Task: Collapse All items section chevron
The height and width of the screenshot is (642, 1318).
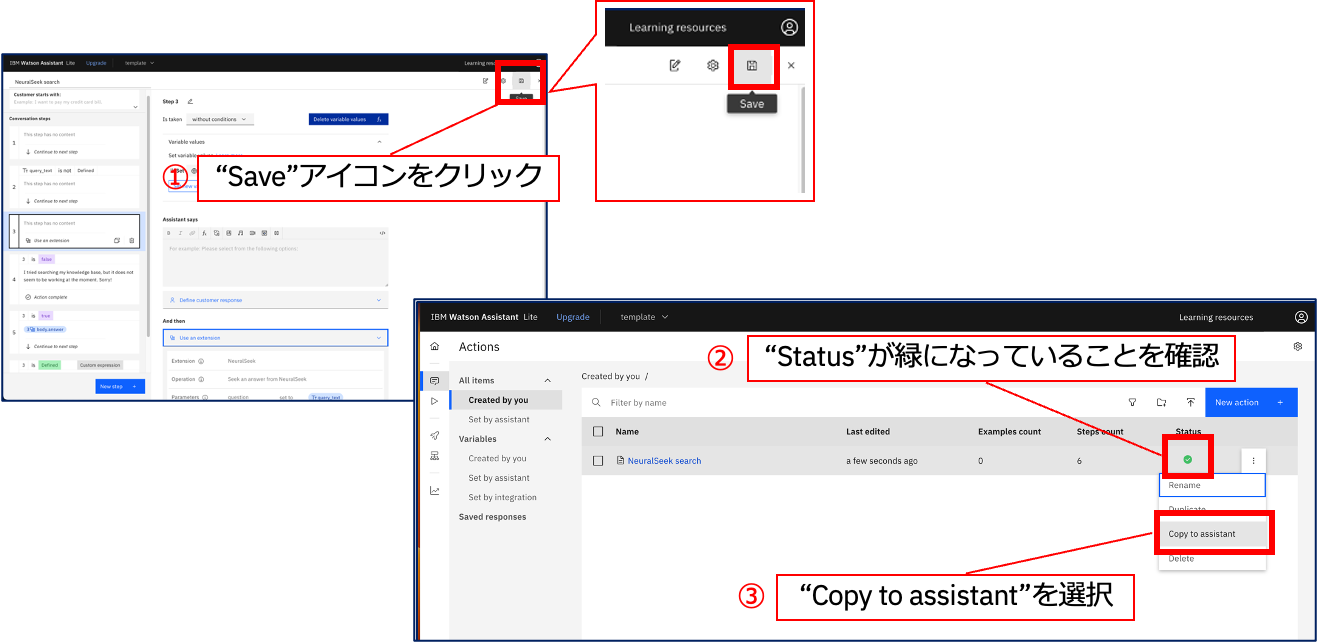Action: pyautogui.click(x=547, y=380)
